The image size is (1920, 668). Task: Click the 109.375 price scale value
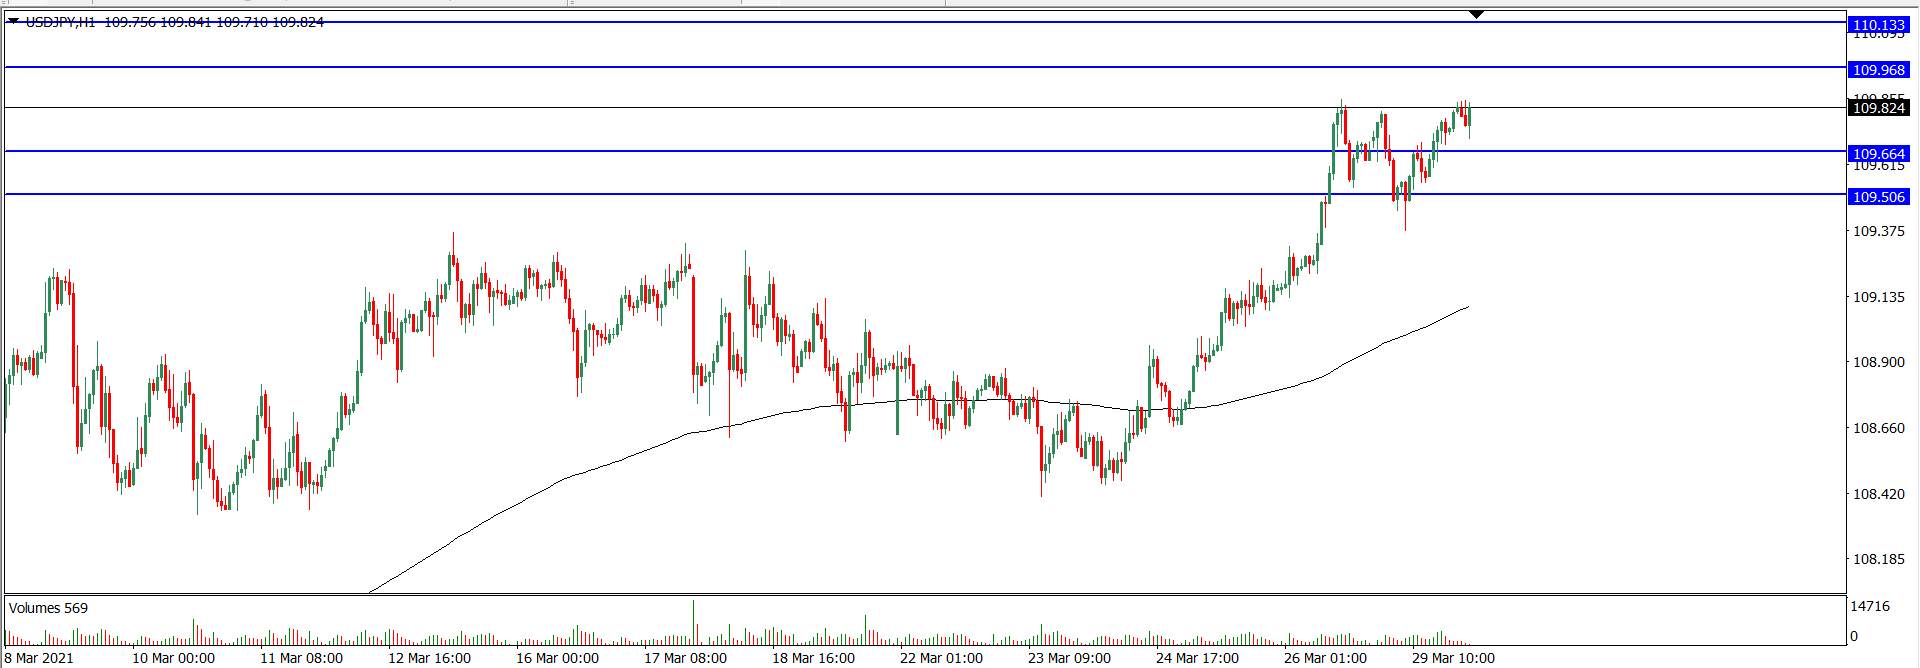(1879, 231)
